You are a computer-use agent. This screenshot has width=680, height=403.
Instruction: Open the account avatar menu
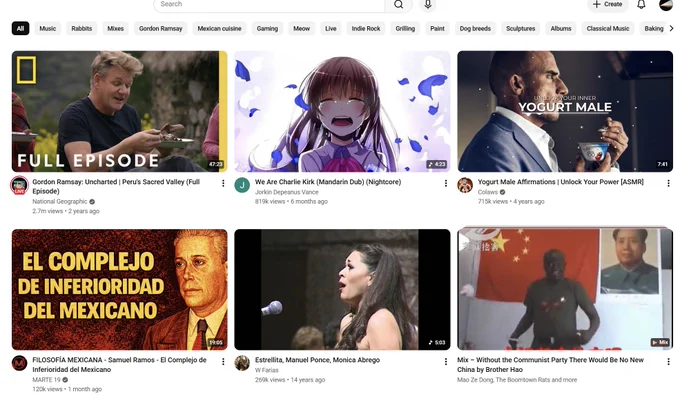point(666,5)
